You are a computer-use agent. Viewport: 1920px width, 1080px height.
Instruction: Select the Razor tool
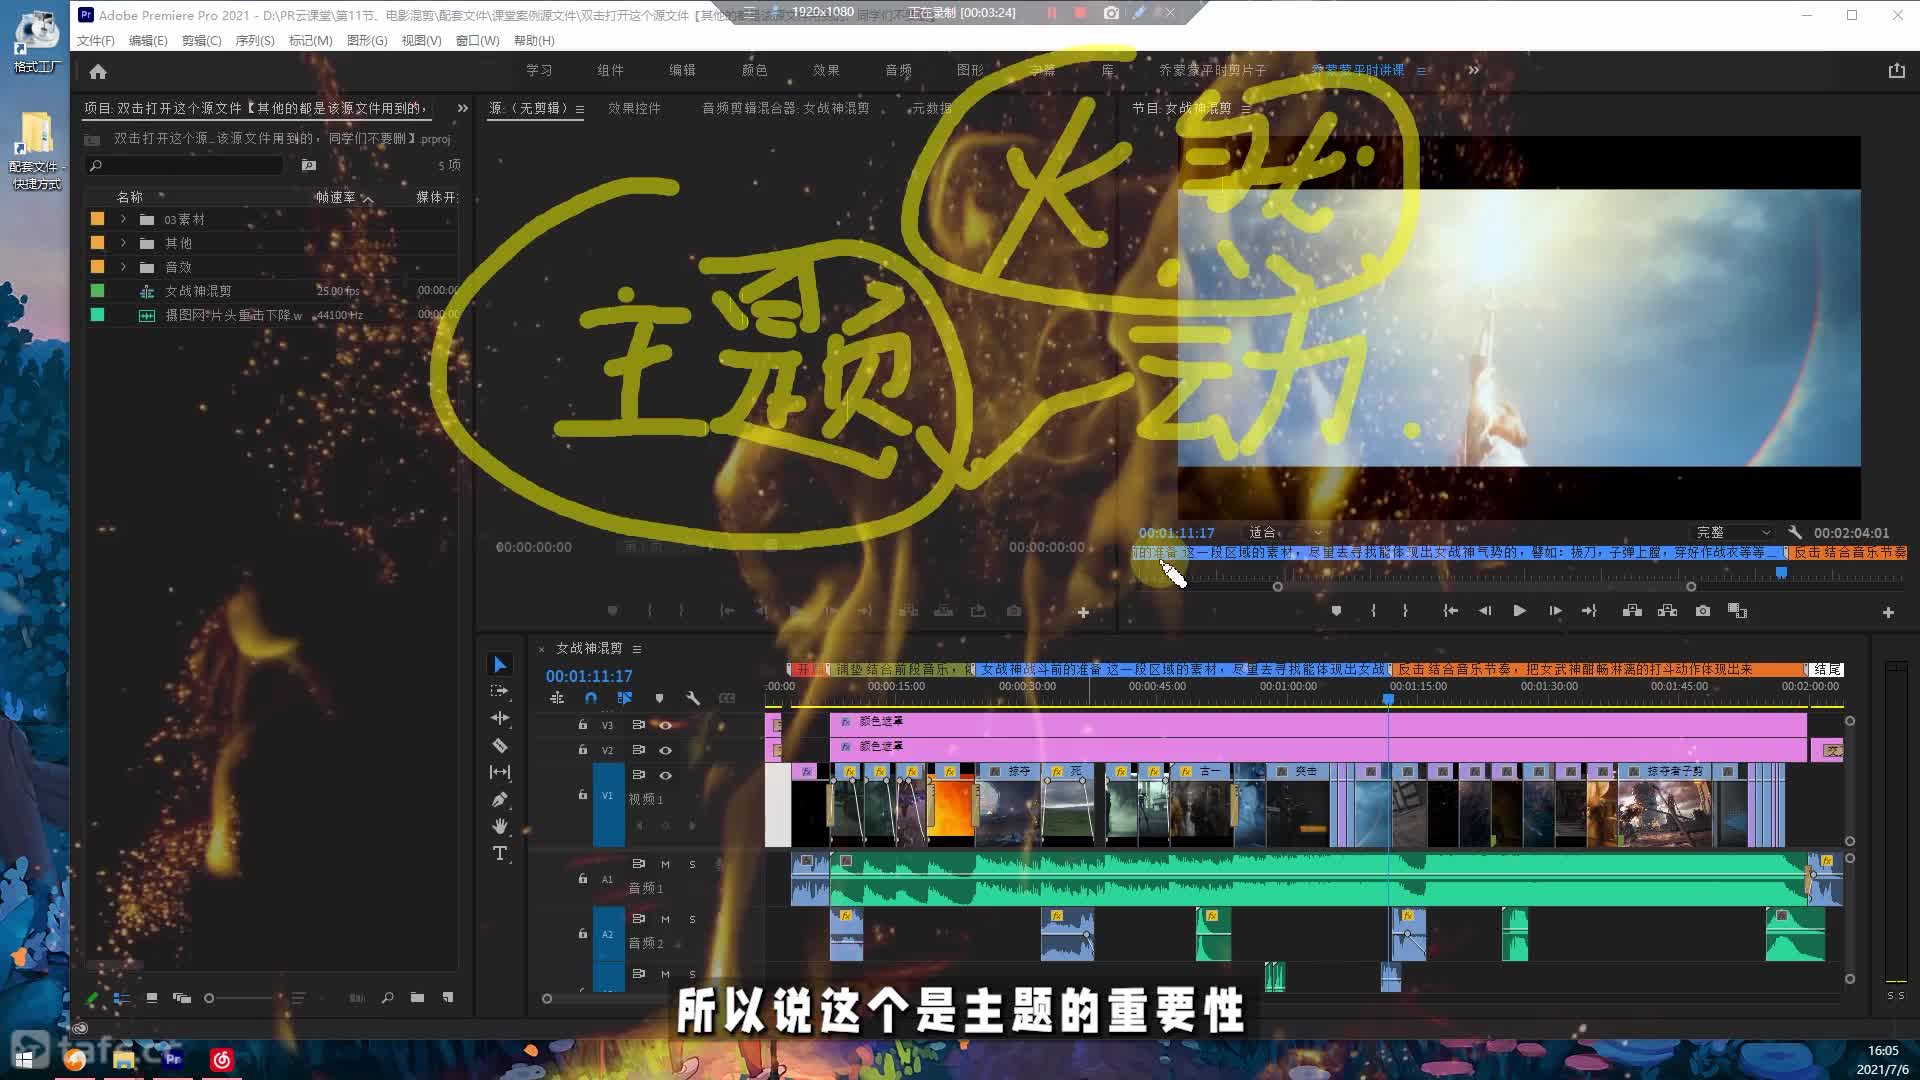click(x=500, y=745)
